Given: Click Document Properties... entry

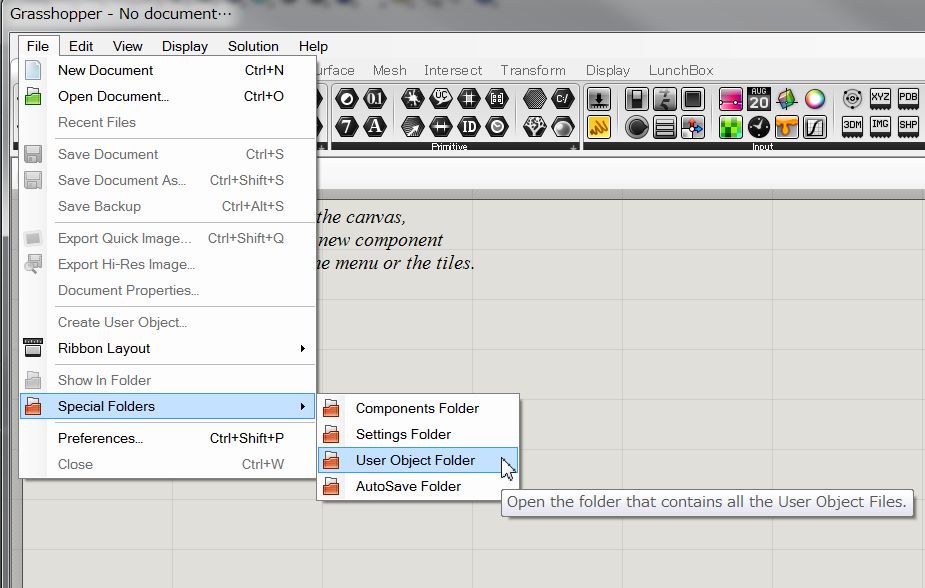Looking at the screenshot, I should (x=168, y=290).
